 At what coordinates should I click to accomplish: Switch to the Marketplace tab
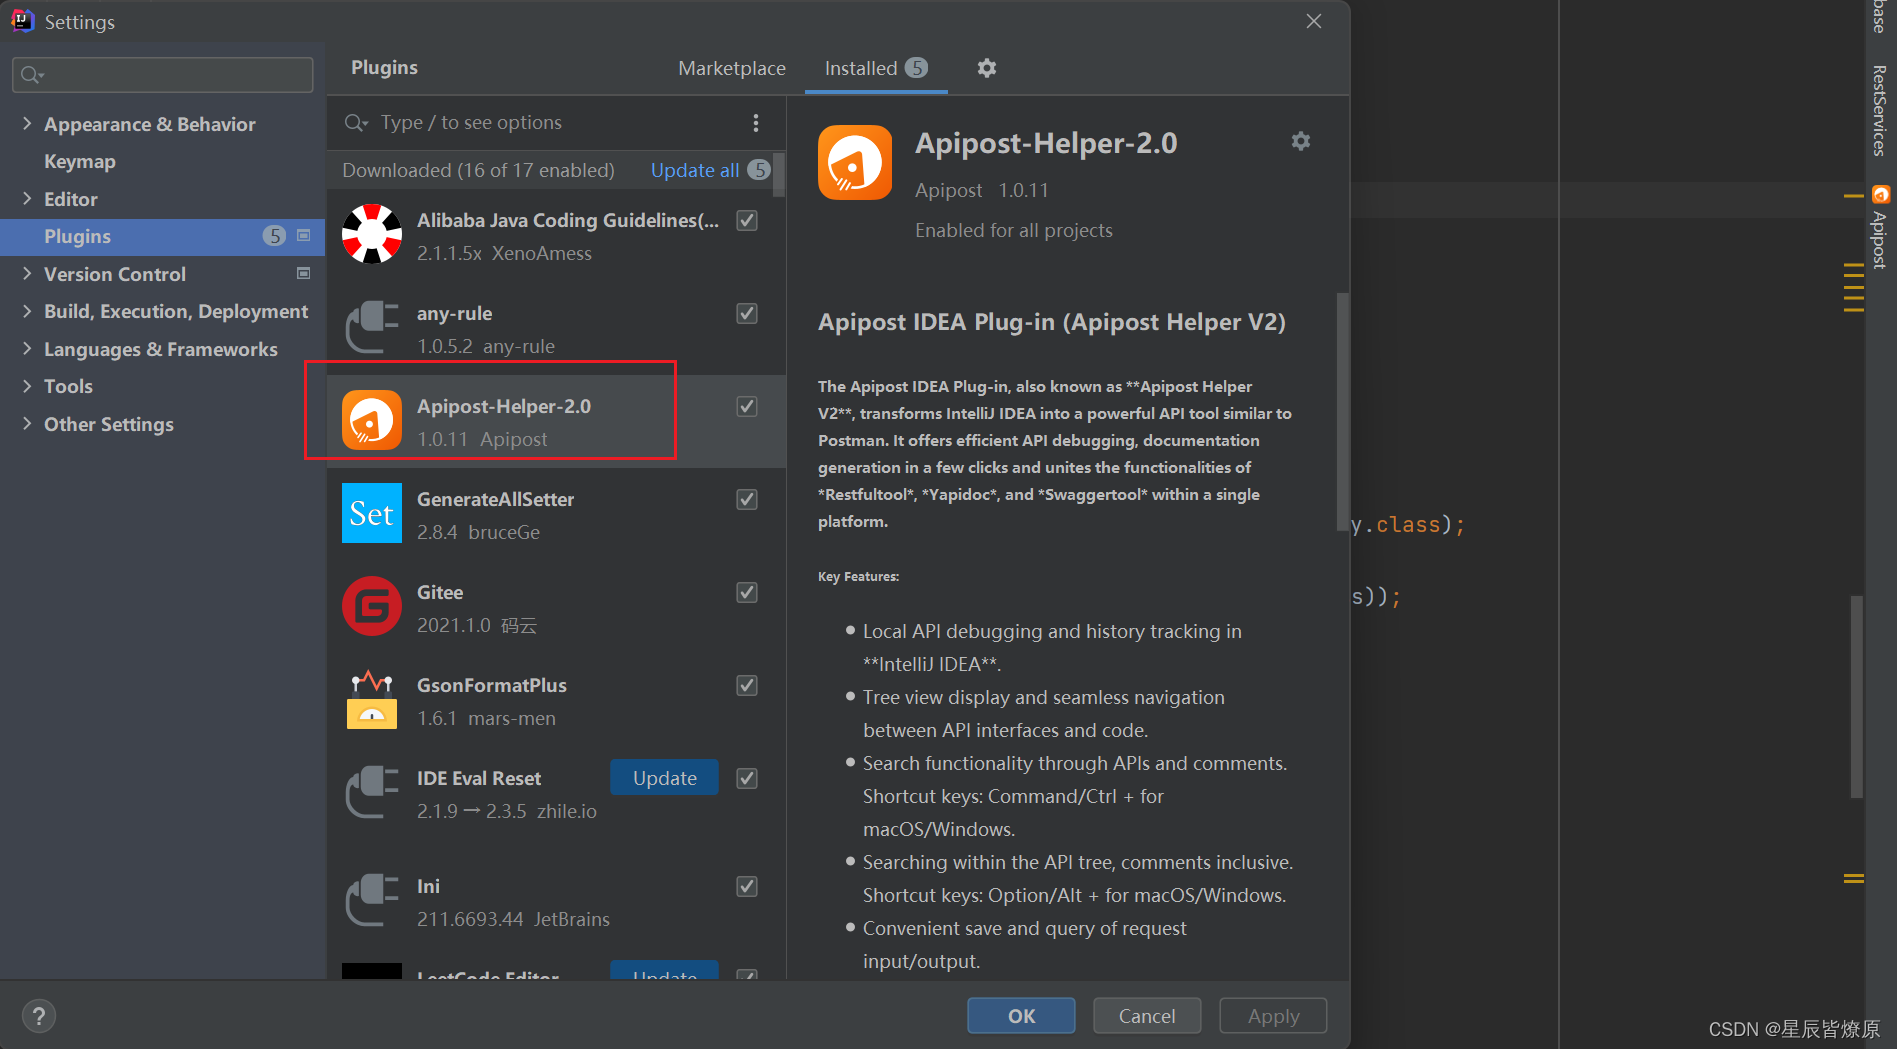point(732,68)
